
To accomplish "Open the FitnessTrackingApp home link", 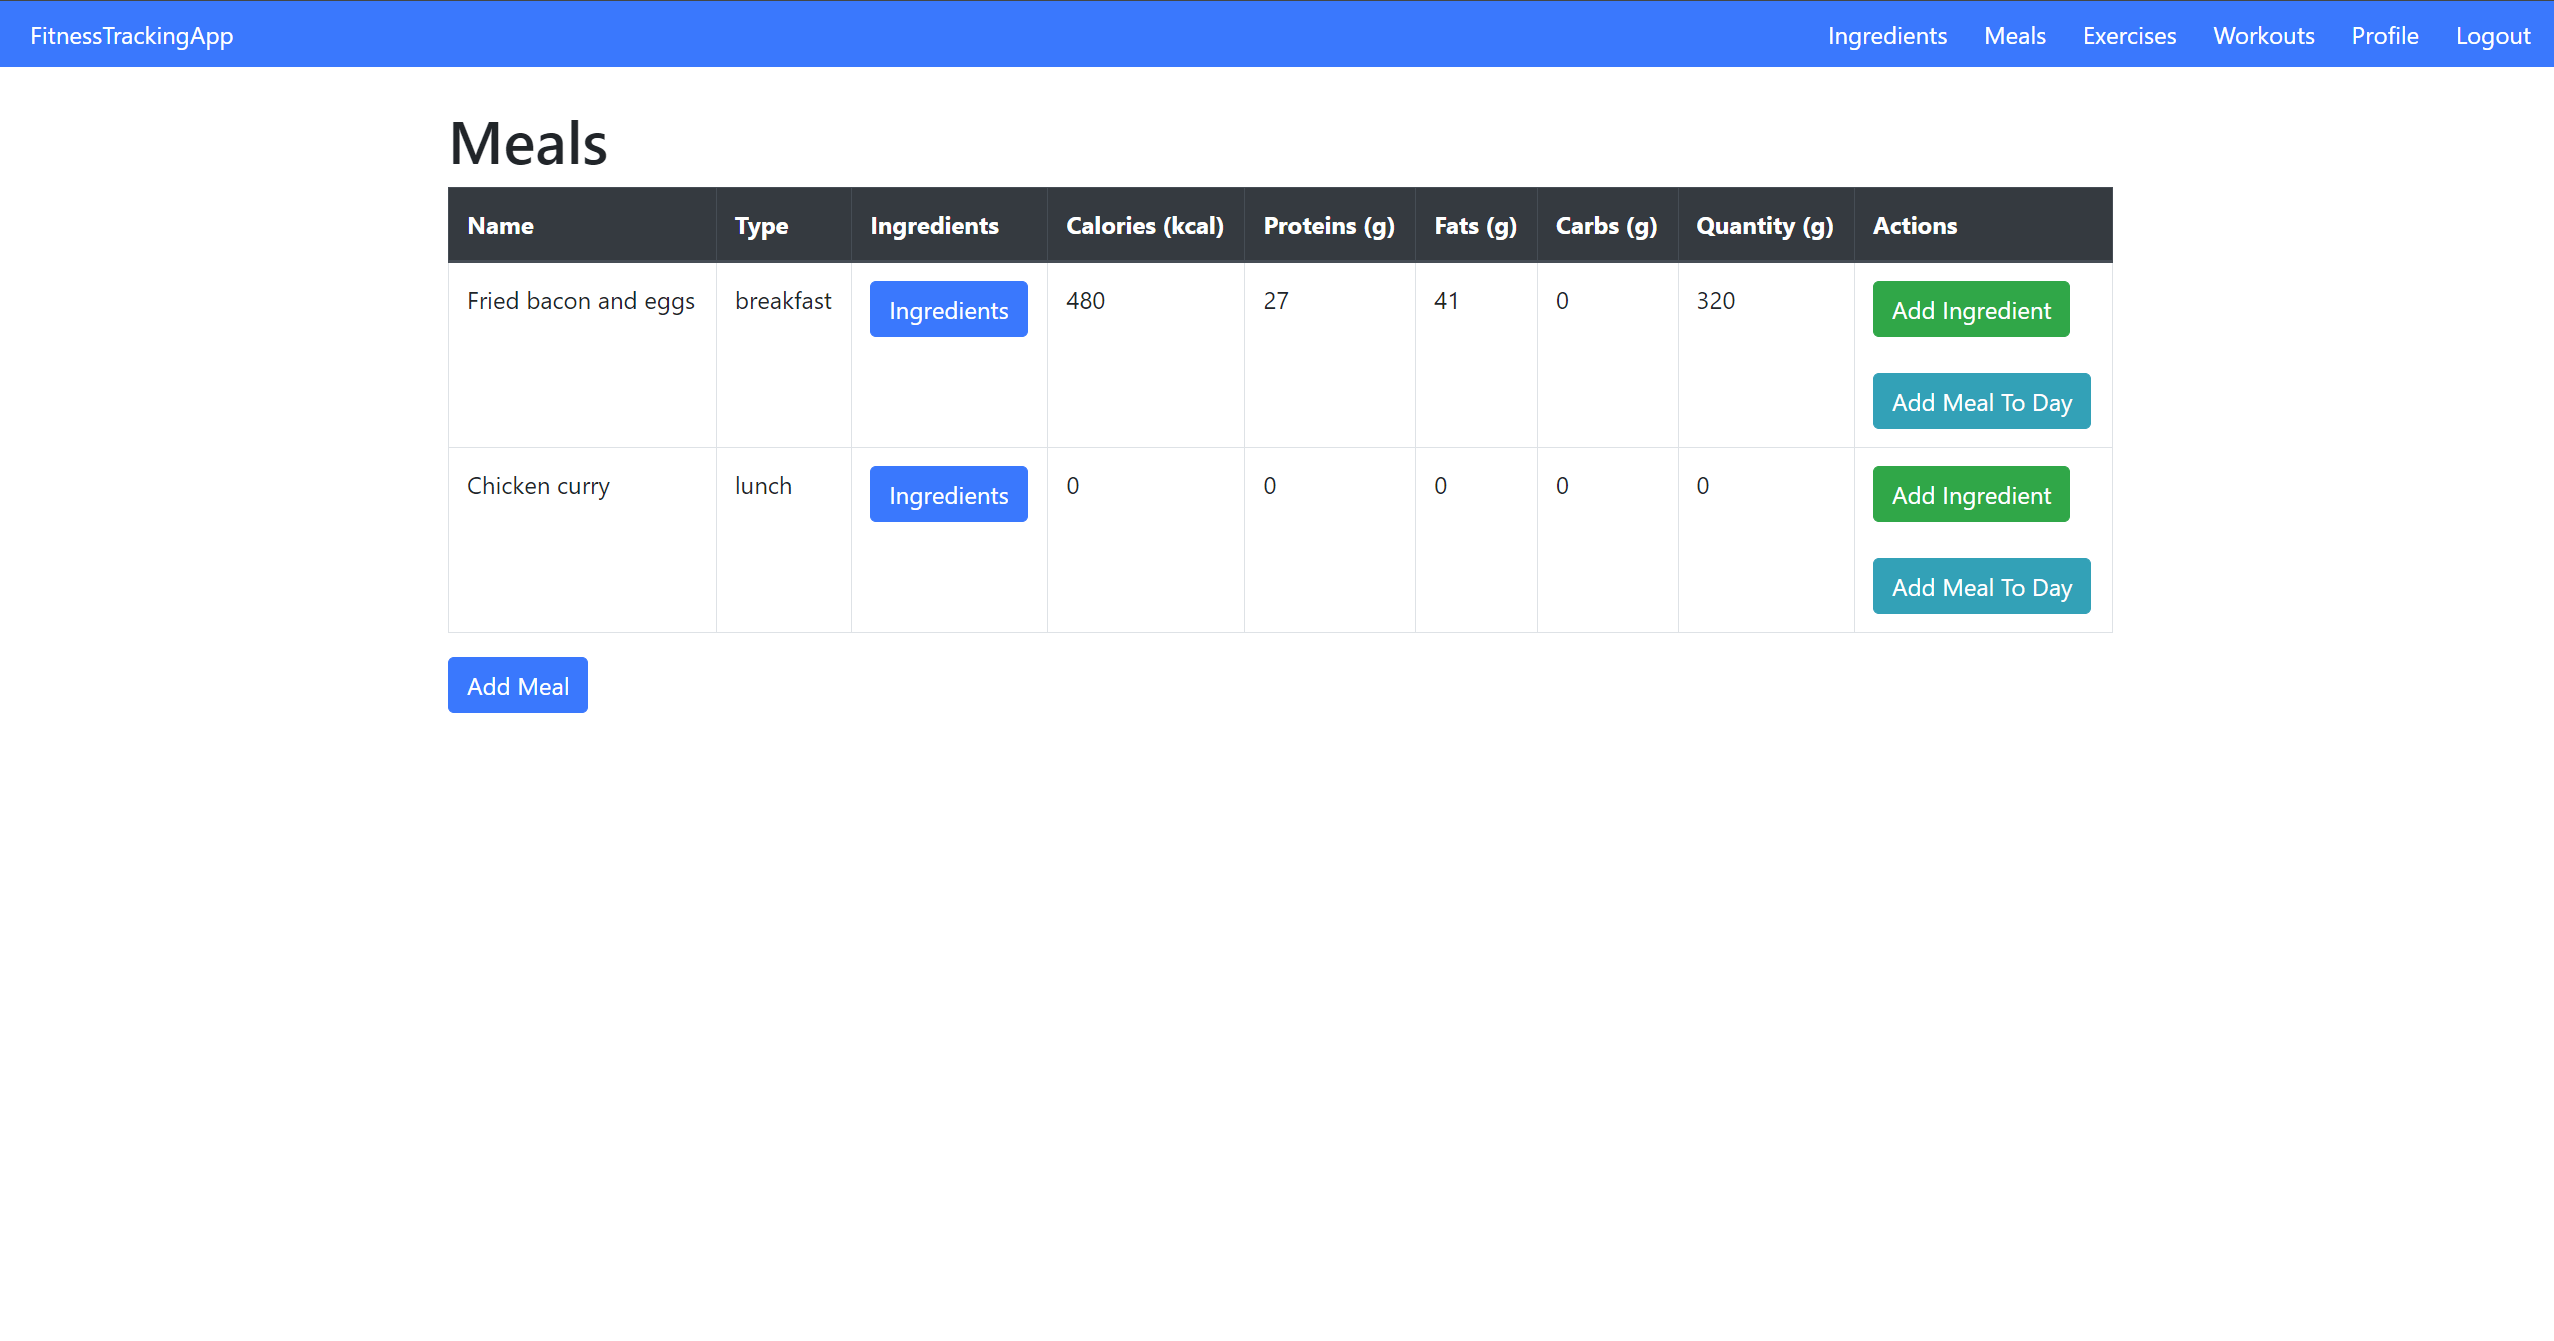I will (x=131, y=36).
